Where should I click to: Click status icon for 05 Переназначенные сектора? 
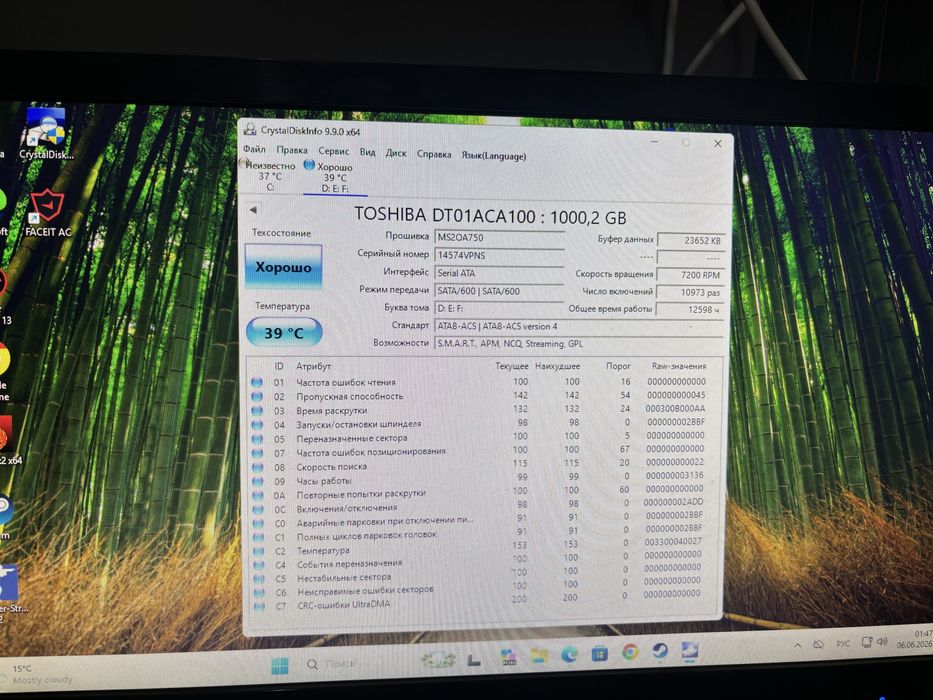(x=257, y=439)
